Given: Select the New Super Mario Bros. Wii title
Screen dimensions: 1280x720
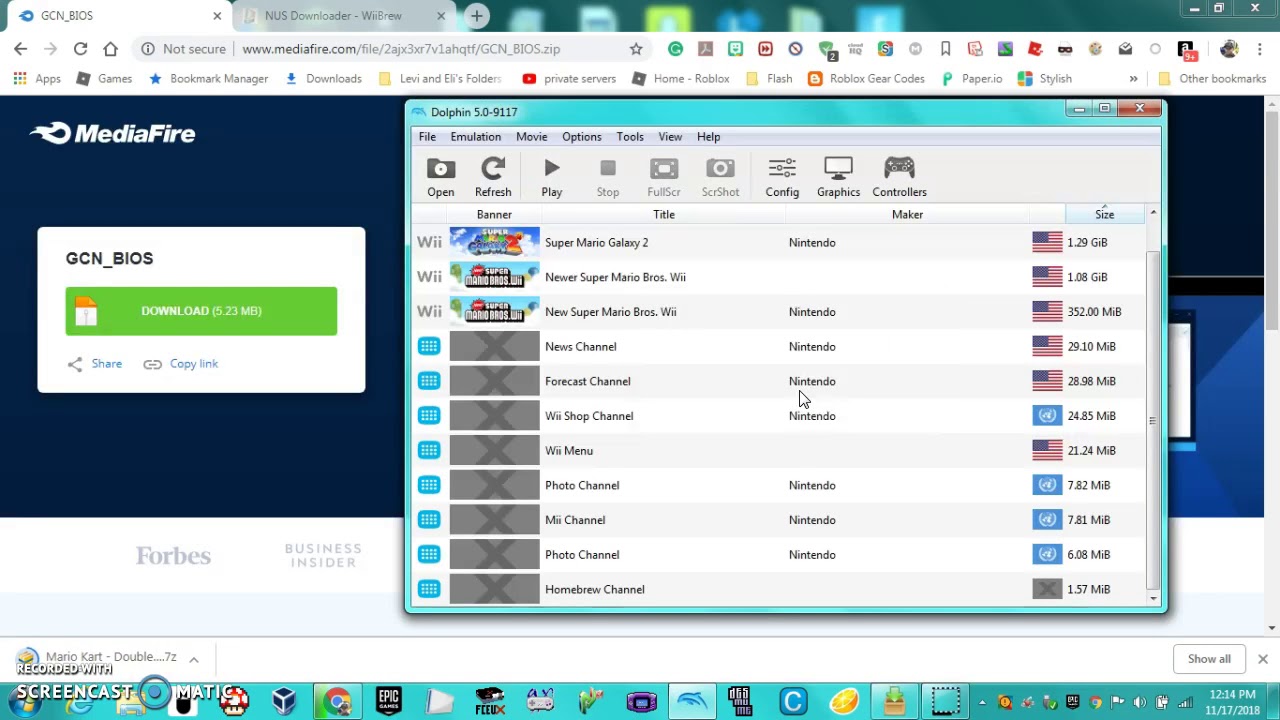Looking at the screenshot, I should 610,312.
